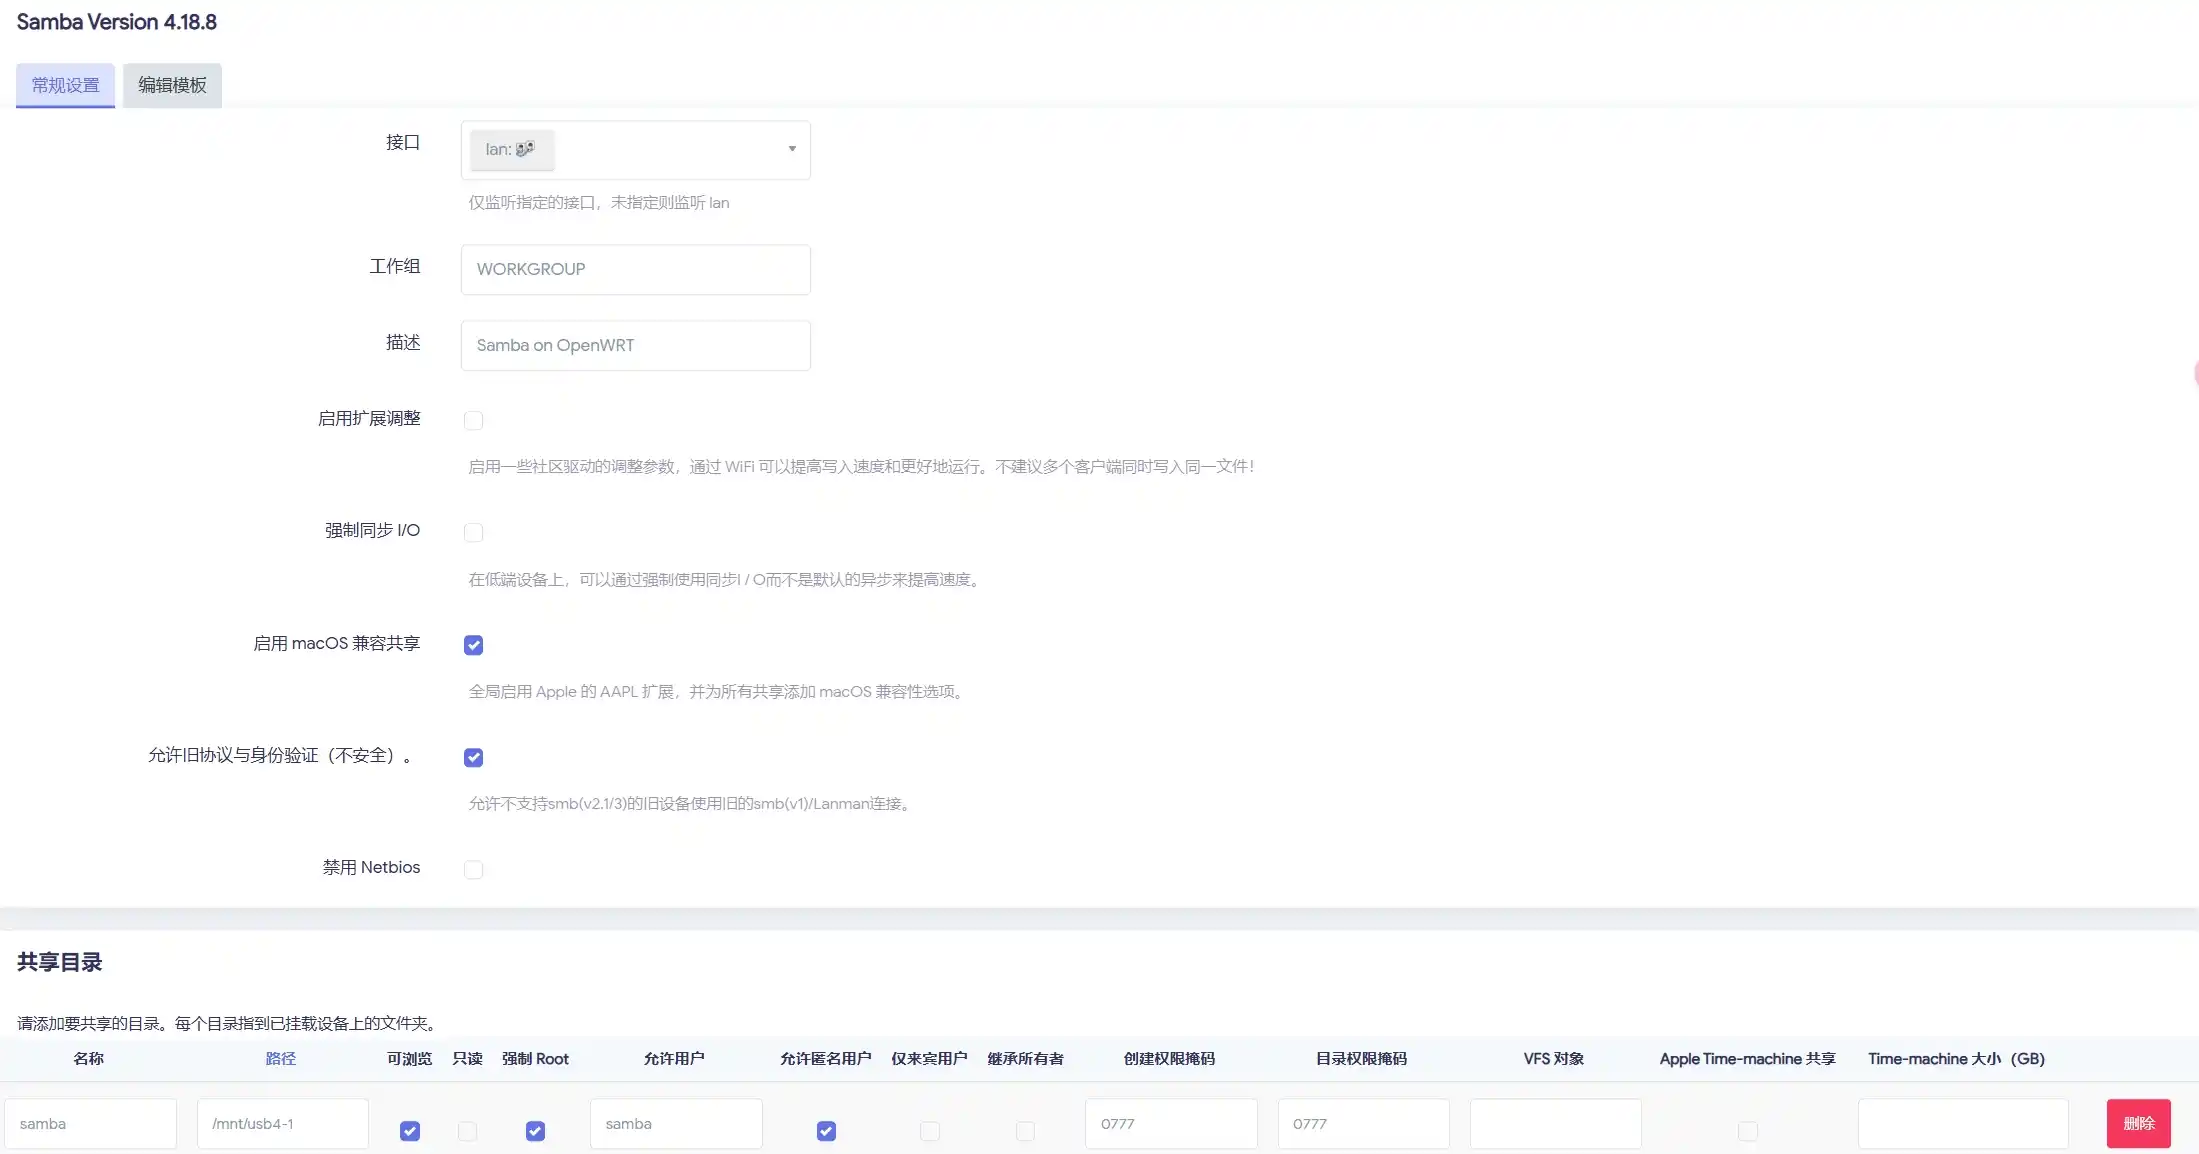Toggle 强制 Root checkbox for samba share
The image size is (2199, 1154).
(x=536, y=1131)
